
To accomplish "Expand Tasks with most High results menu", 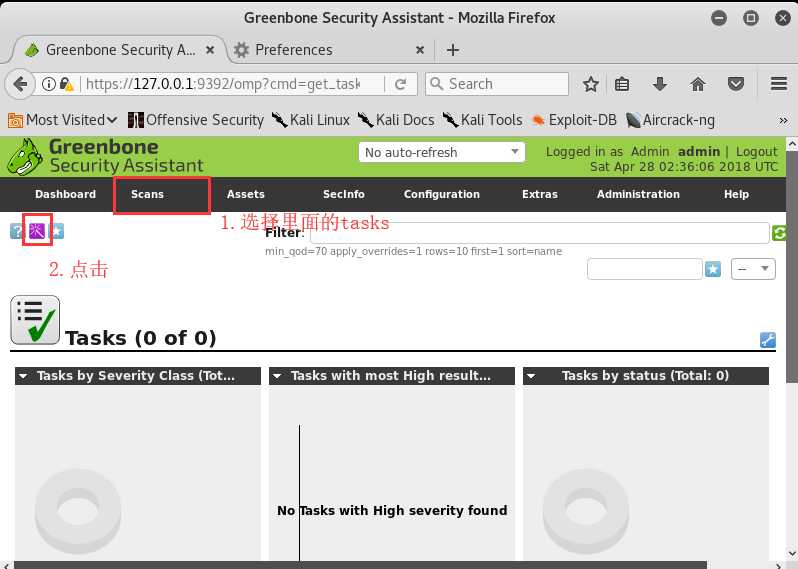I will click(277, 376).
